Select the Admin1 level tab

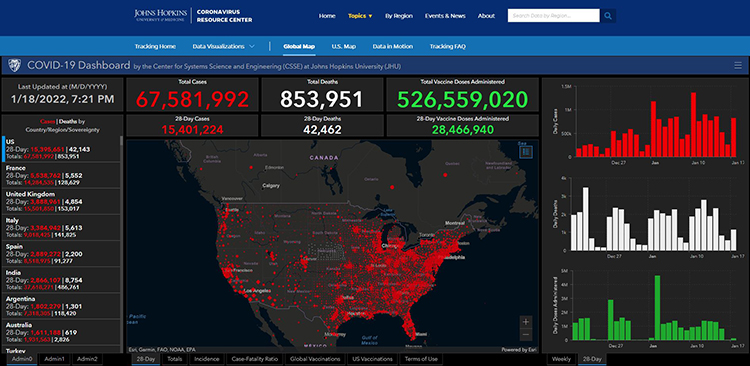click(x=54, y=359)
